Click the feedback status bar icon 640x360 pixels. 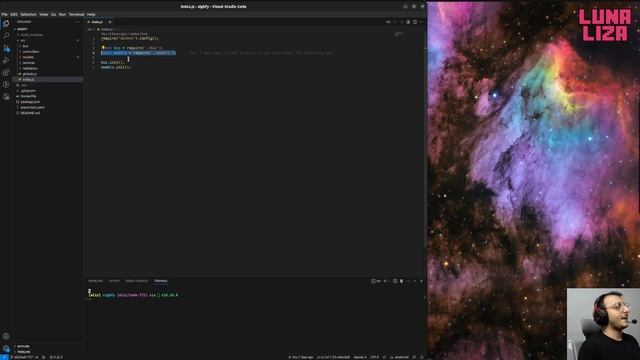pyautogui.click(x=414, y=357)
